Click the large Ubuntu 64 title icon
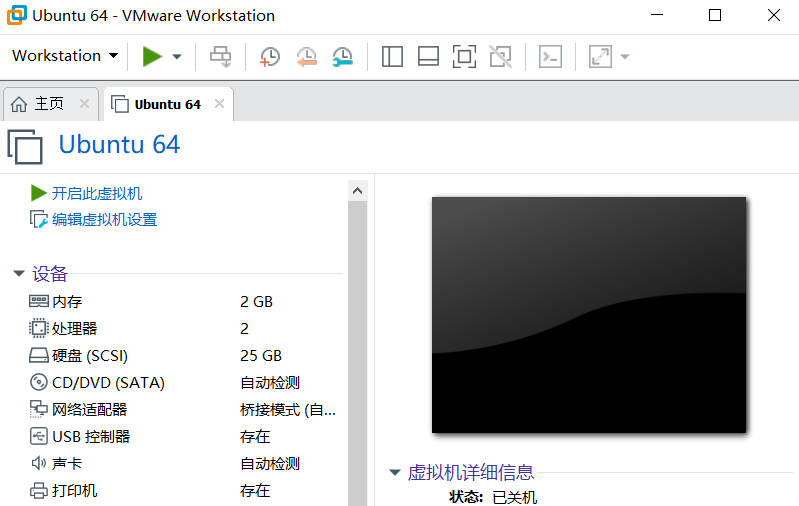 point(25,147)
